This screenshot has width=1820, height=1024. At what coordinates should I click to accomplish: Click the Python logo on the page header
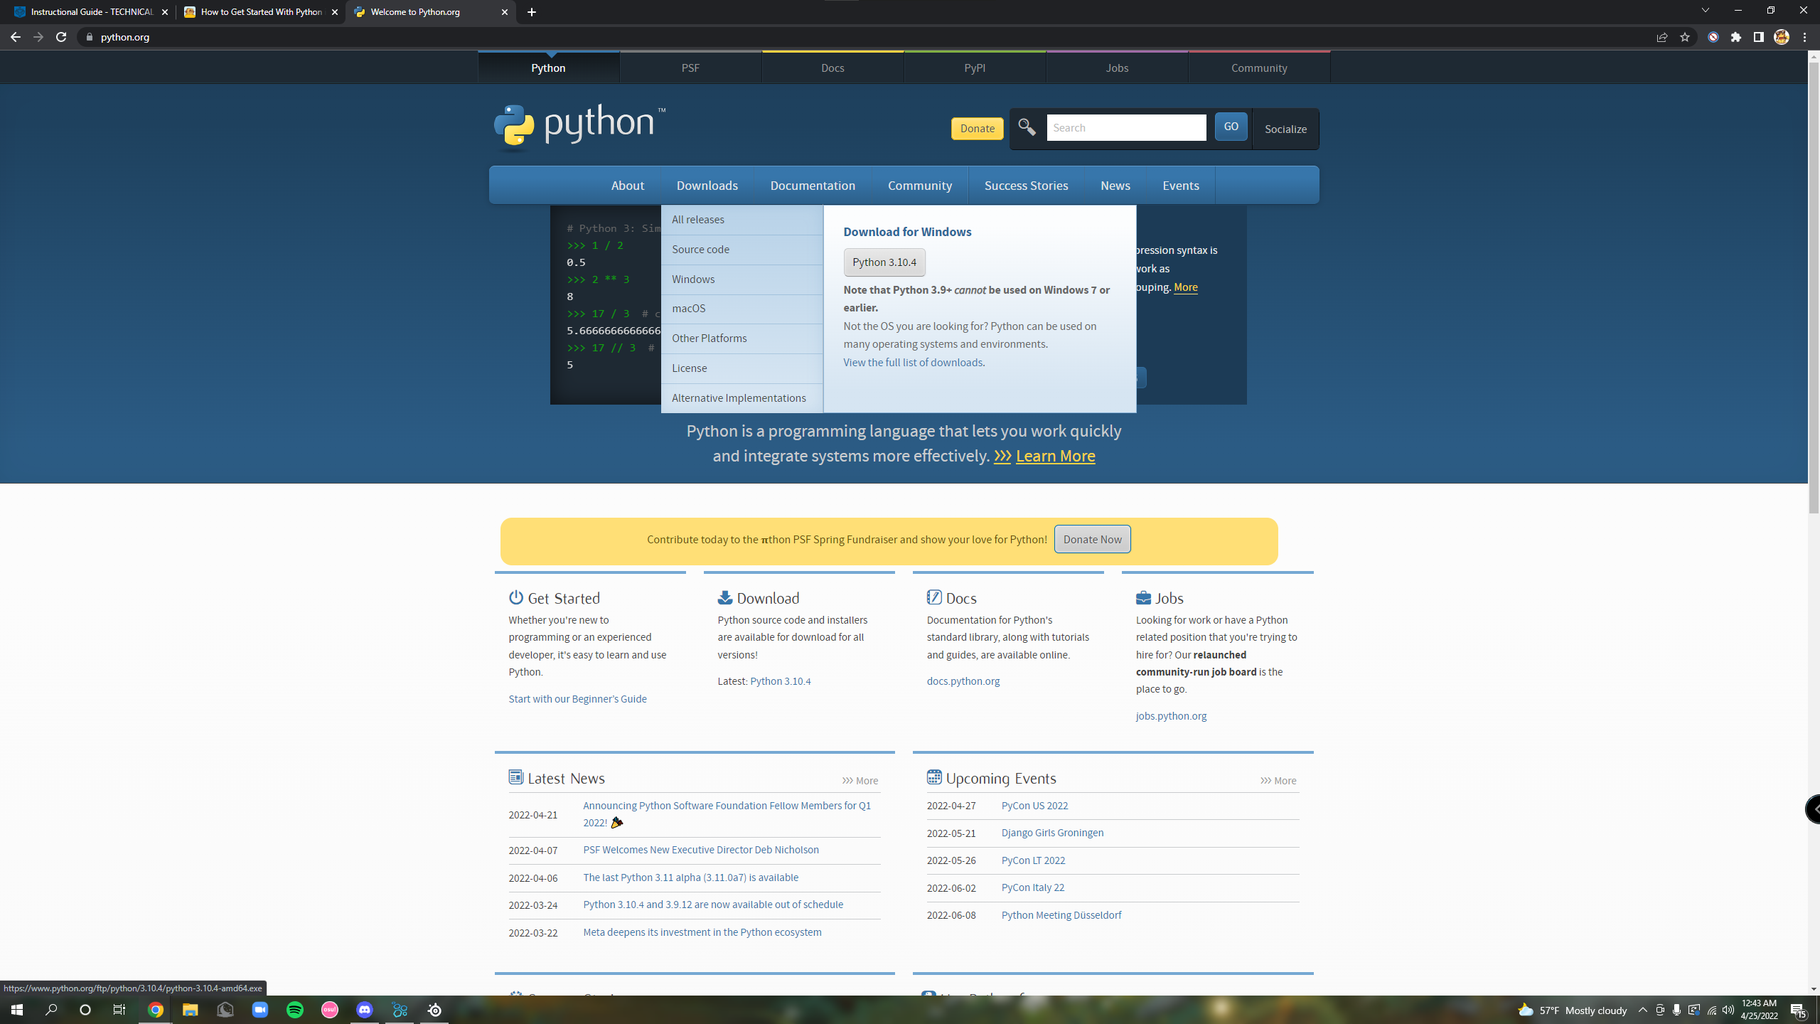[x=579, y=125]
